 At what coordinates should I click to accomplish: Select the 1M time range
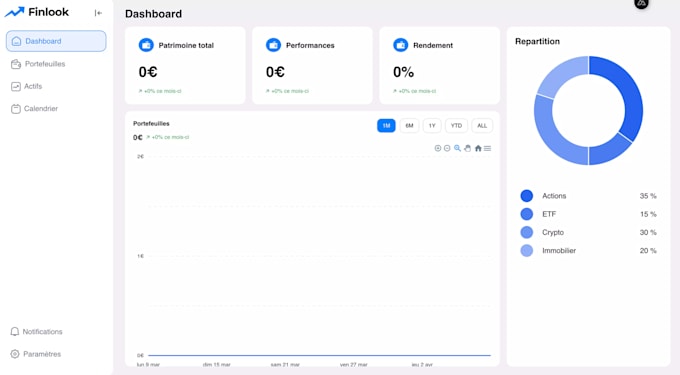(386, 126)
